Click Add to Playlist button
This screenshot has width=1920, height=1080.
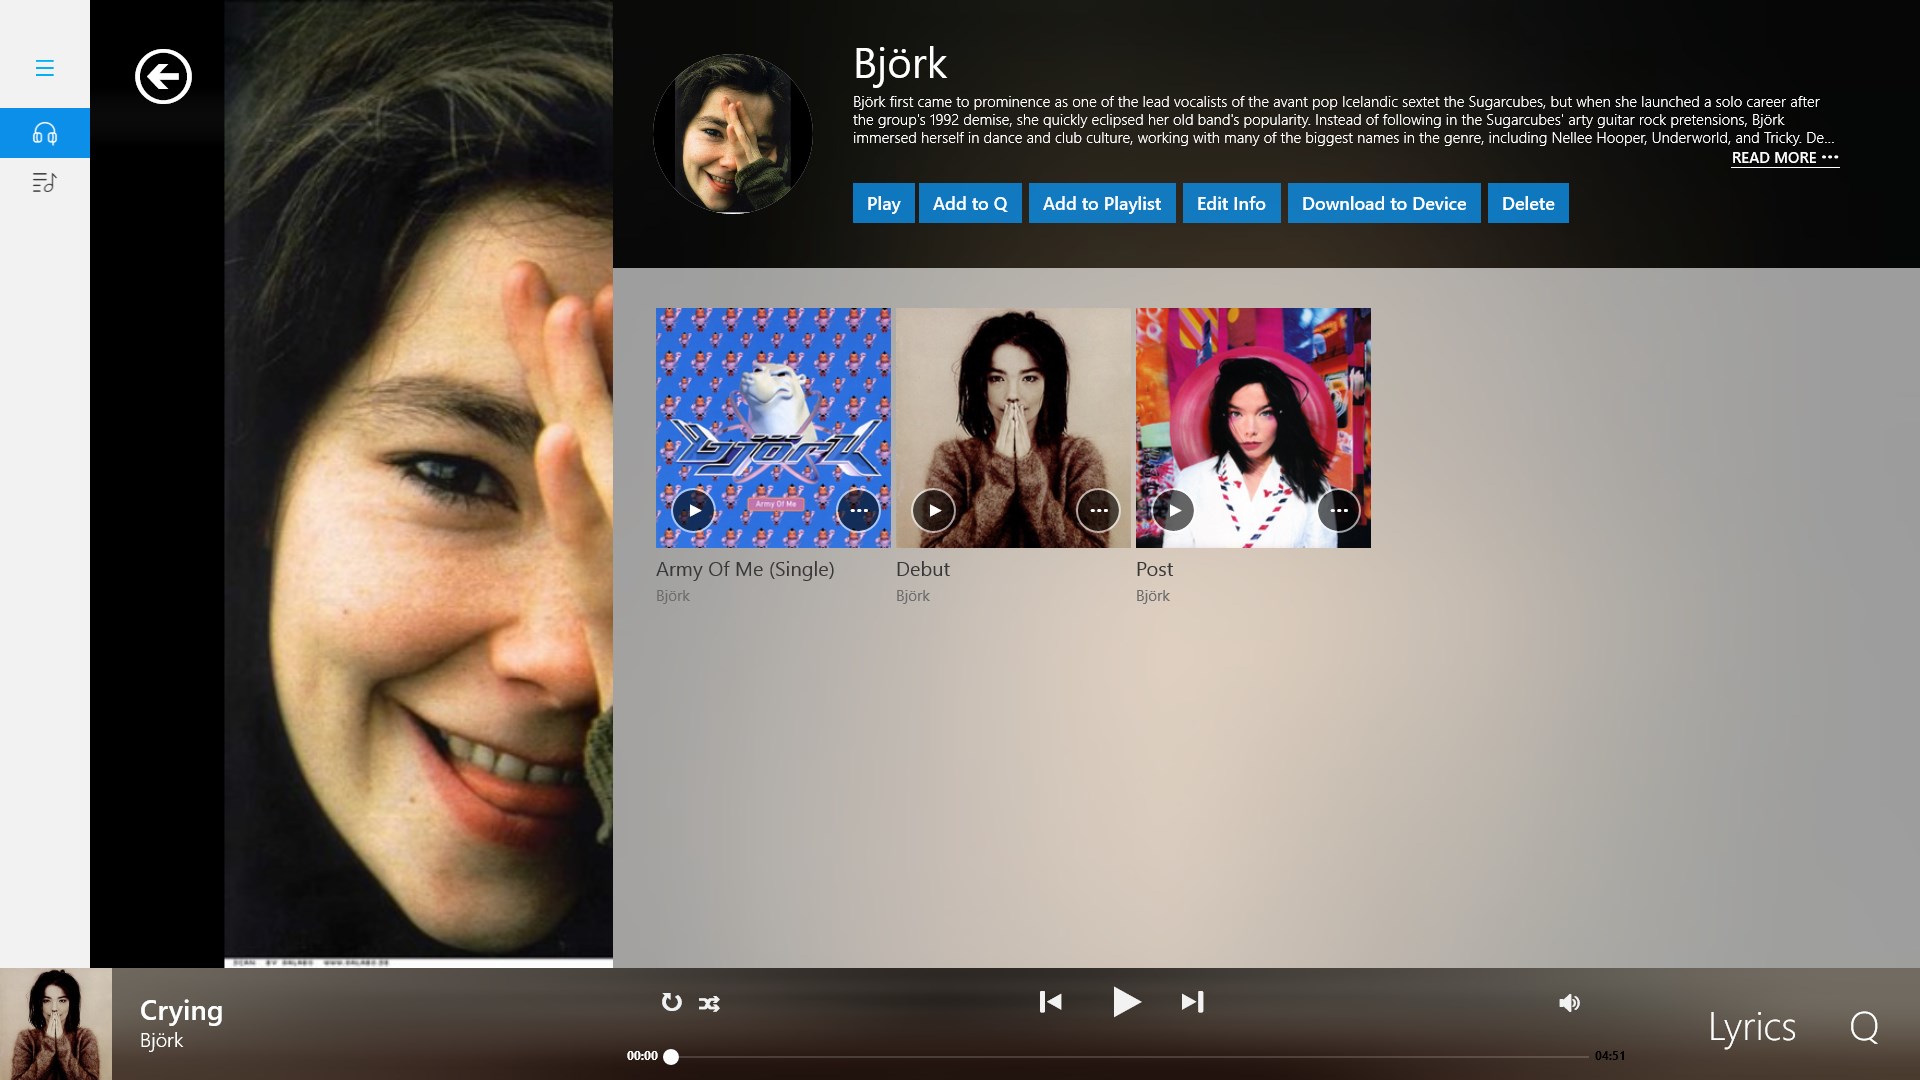click(1102, 203)
